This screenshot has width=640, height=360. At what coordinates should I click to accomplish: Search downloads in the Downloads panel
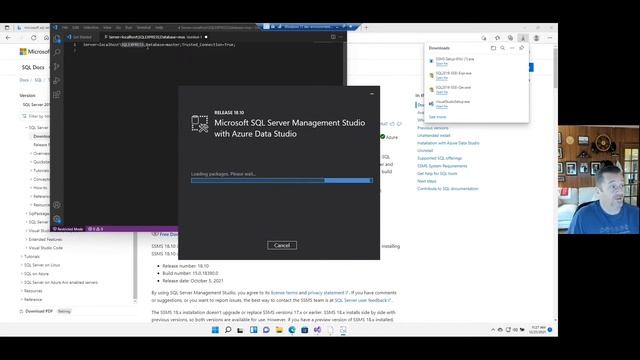tap(502, 48)
